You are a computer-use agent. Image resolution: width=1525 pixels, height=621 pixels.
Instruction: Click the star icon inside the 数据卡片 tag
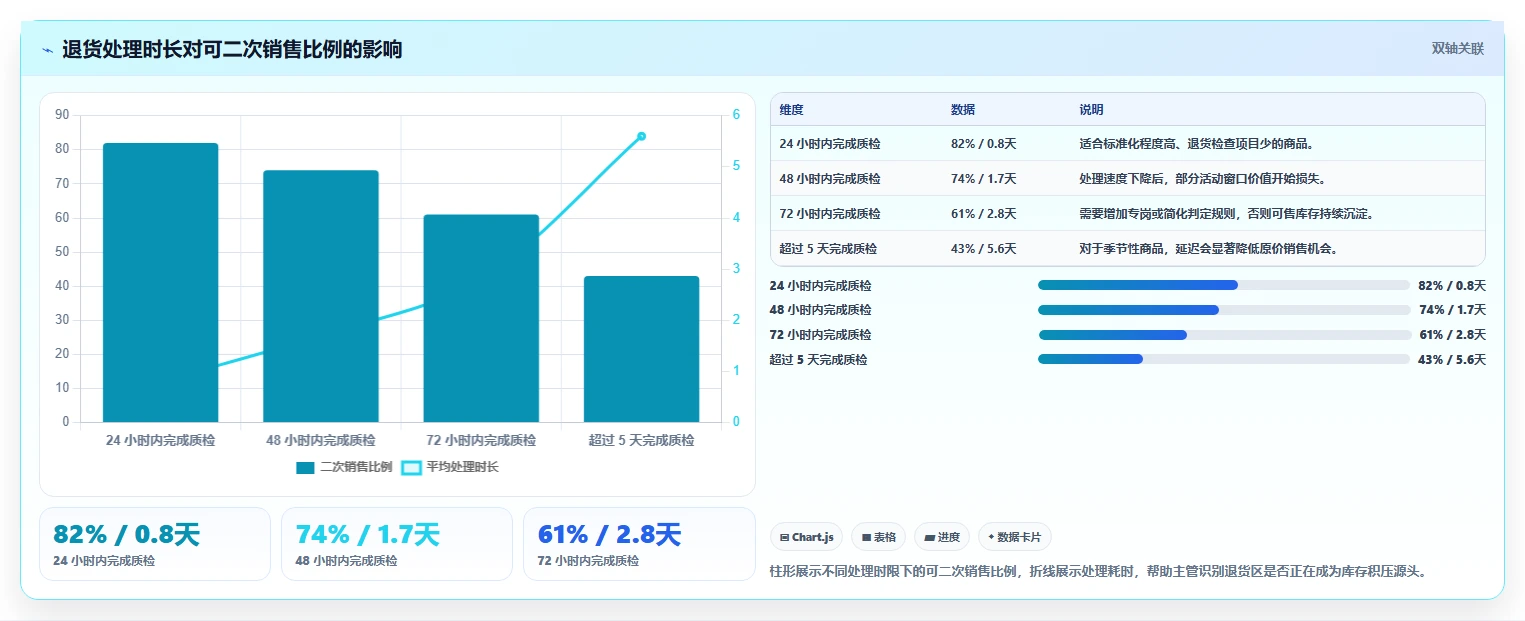[991, 538]
